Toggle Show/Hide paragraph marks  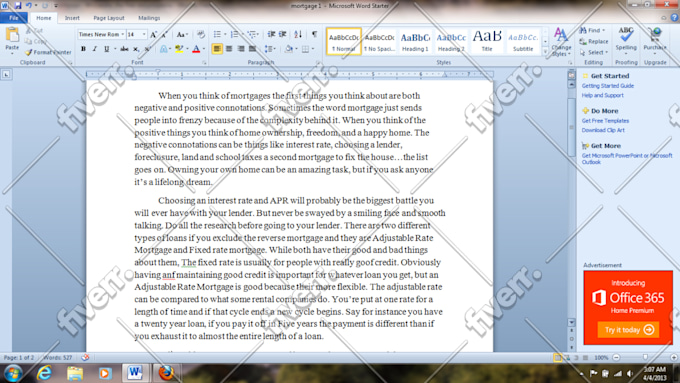click(314, 34)
